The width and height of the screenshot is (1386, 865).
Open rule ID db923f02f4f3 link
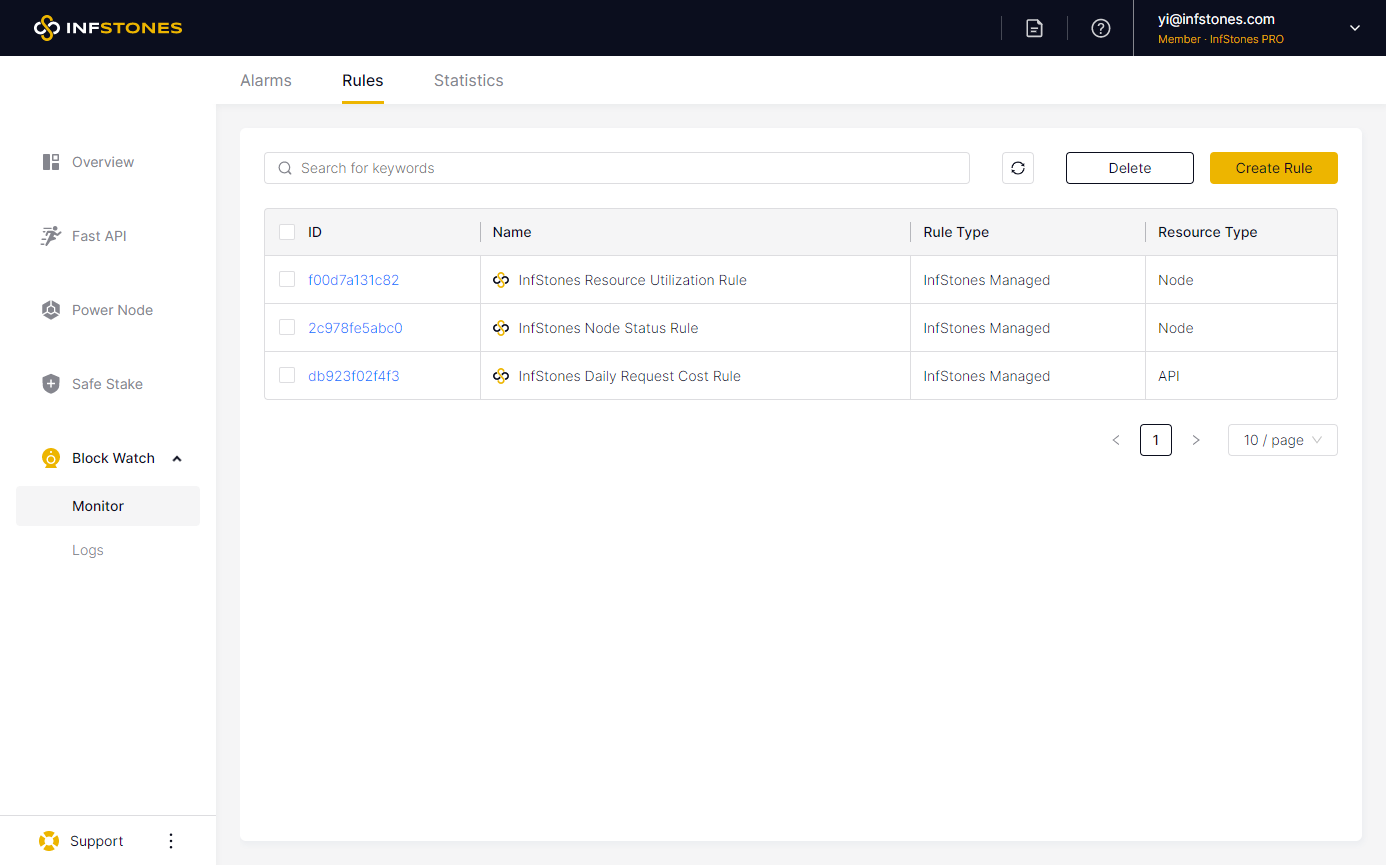(354, 376)
